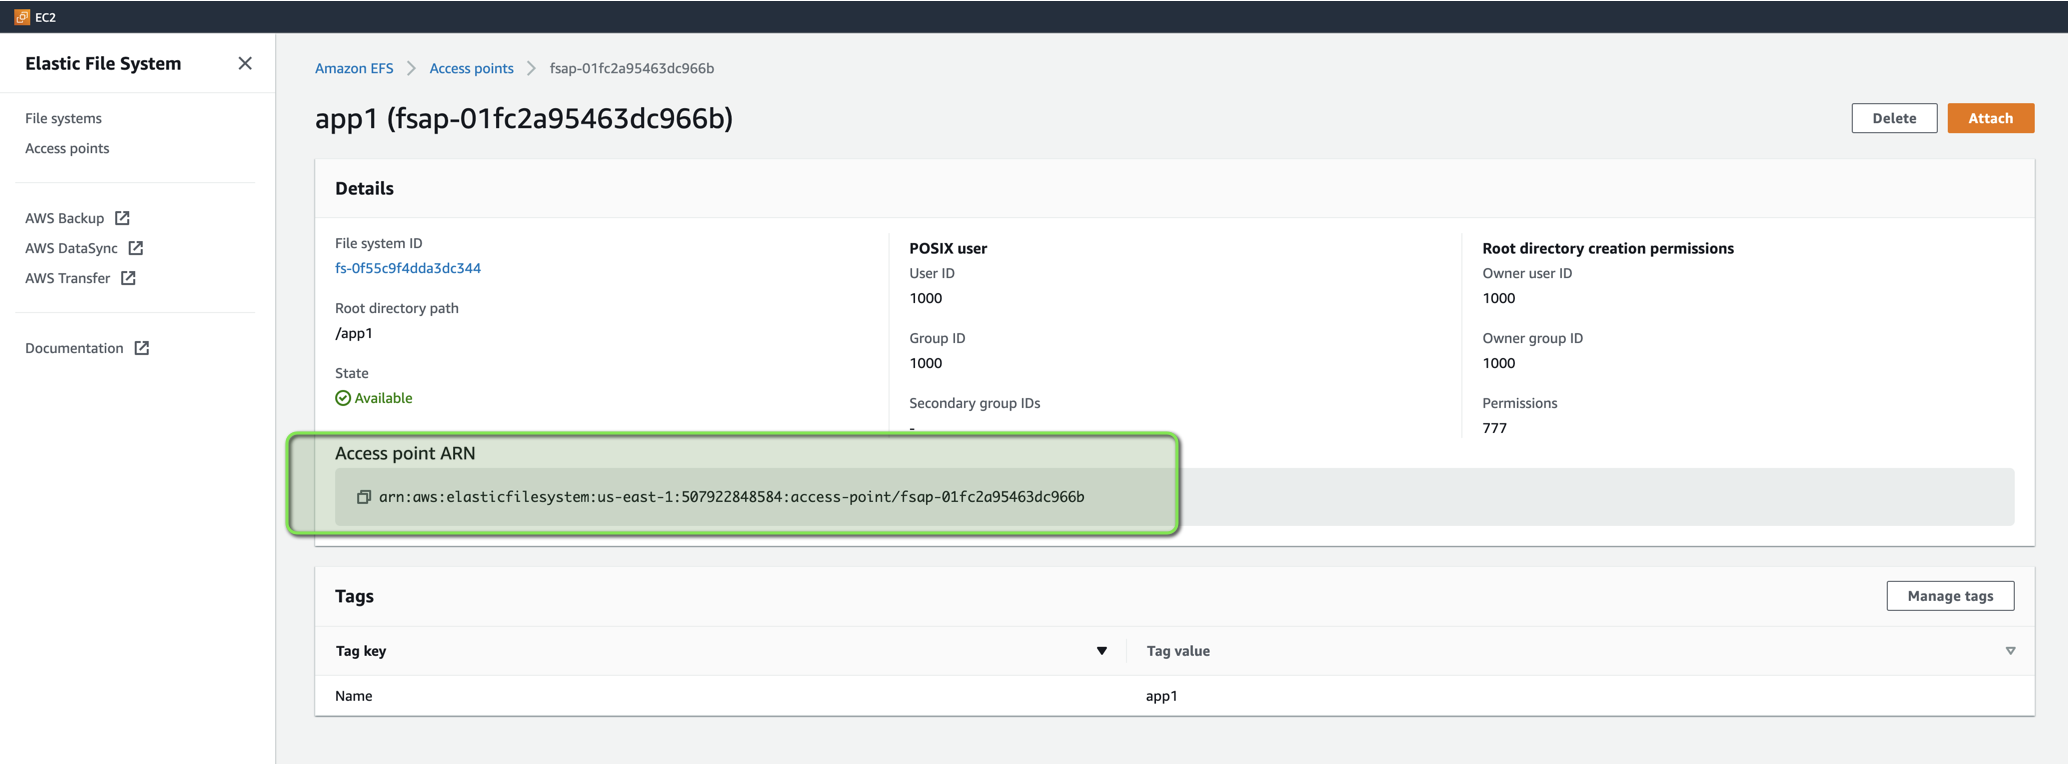Go to Amazon EFS breadcrumb
This screenshot has height=764, width=2068.
pos(354,68)
